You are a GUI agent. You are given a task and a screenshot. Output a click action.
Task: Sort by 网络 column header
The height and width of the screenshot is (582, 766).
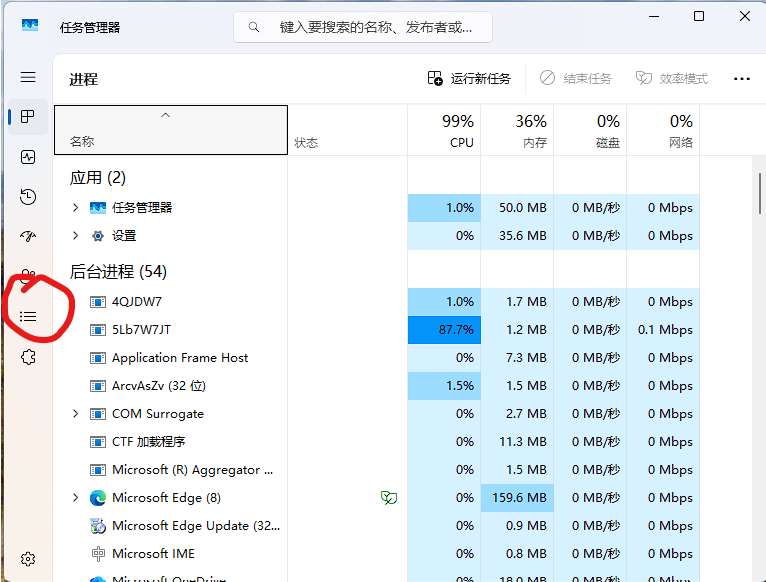click(663, 130)
